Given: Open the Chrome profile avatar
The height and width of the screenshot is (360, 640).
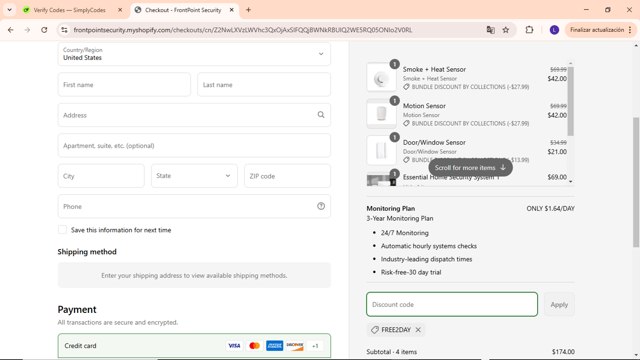Looking at the screenshot, I should 554,30.
